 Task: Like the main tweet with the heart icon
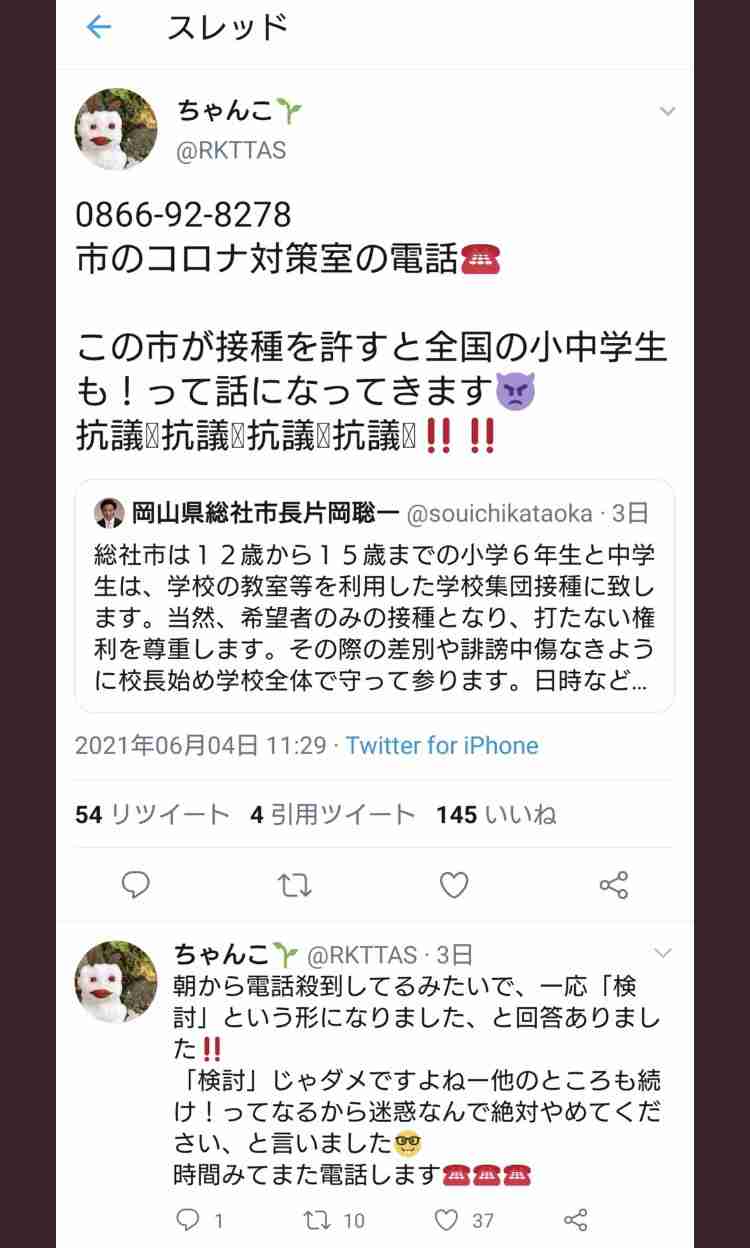[x=454, y=884]
